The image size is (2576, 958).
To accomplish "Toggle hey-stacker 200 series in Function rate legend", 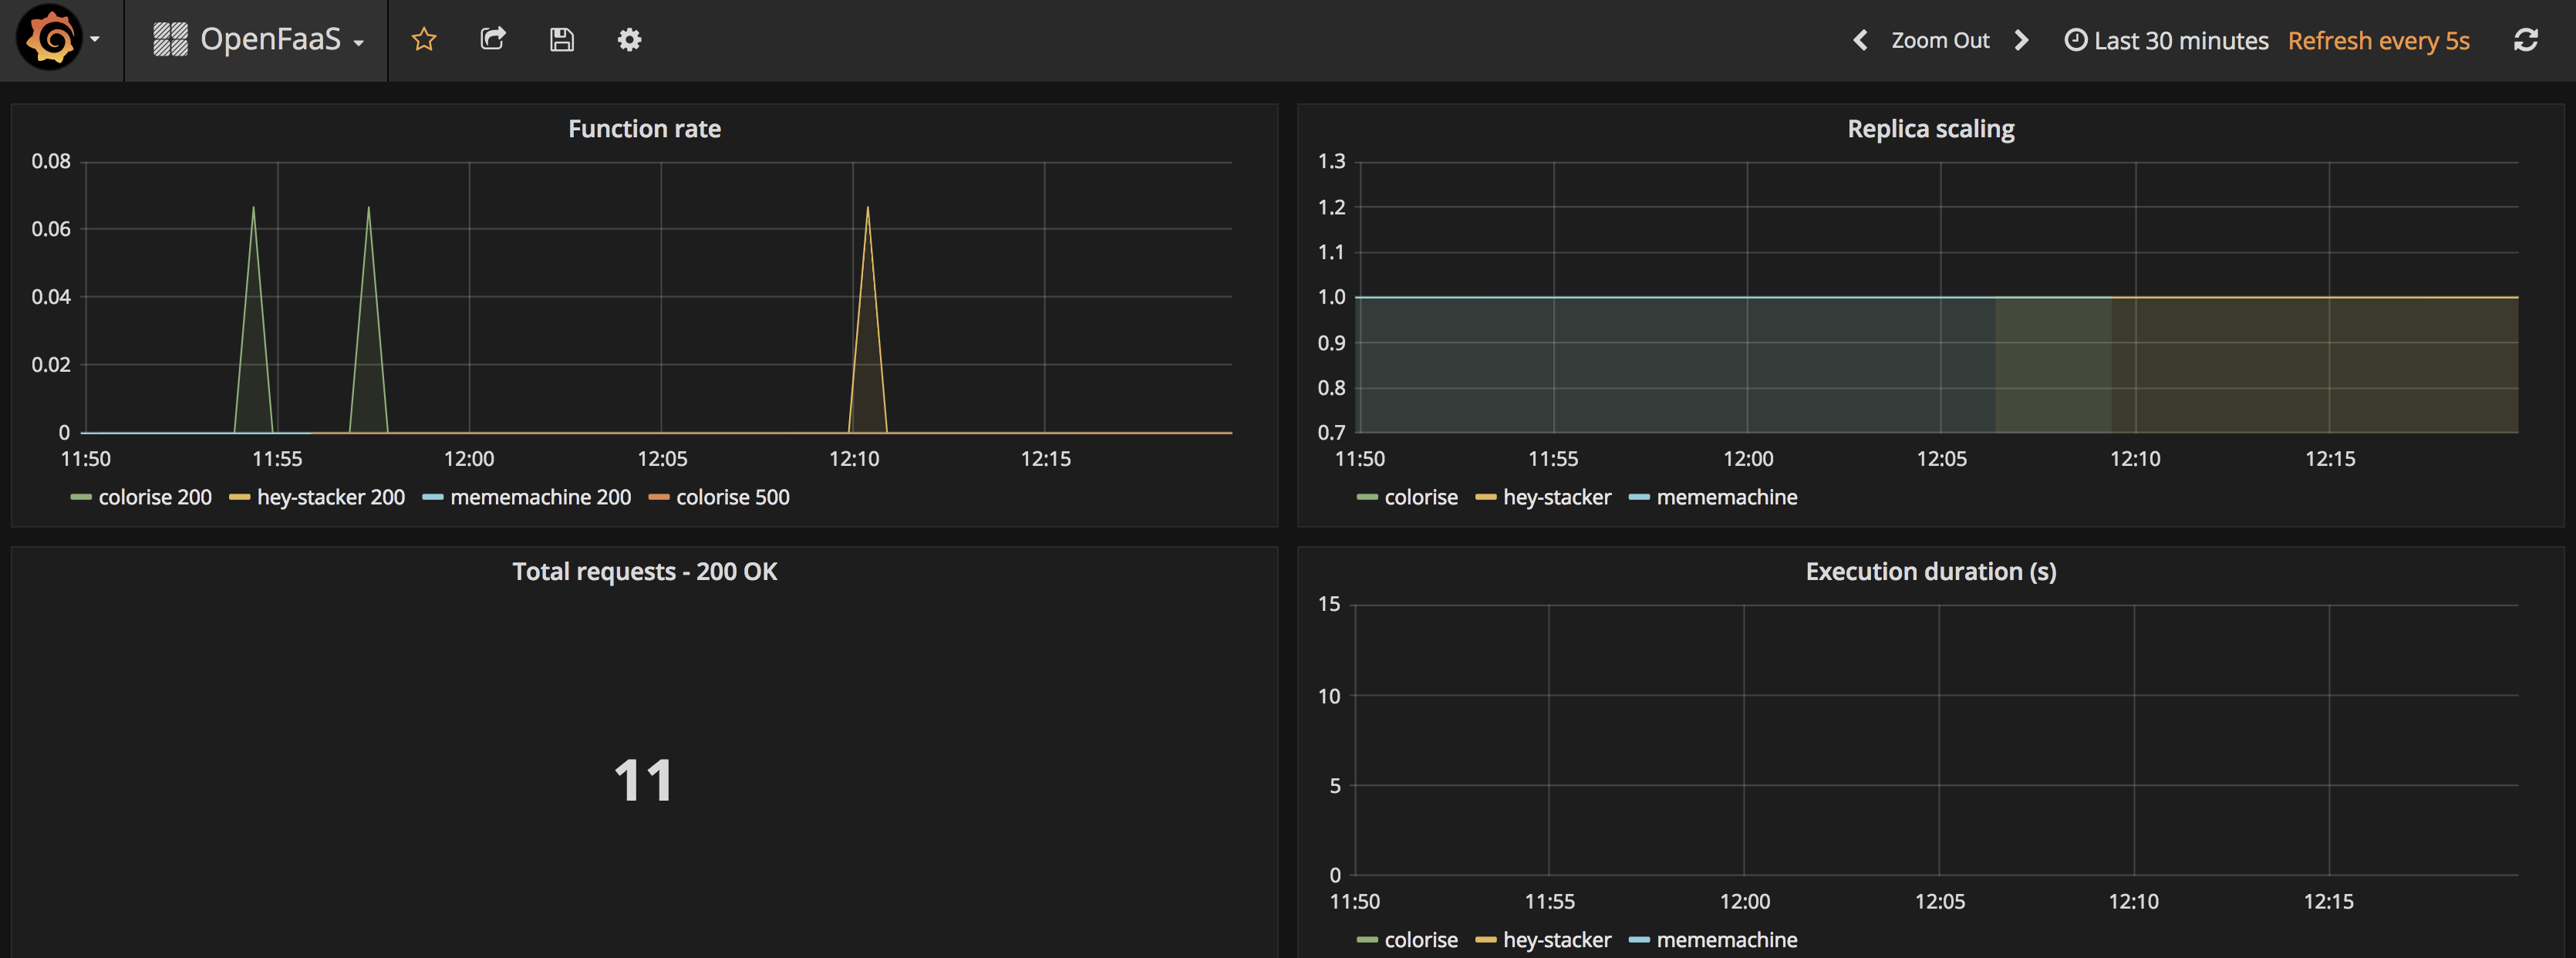I will [x=330, y=497].
